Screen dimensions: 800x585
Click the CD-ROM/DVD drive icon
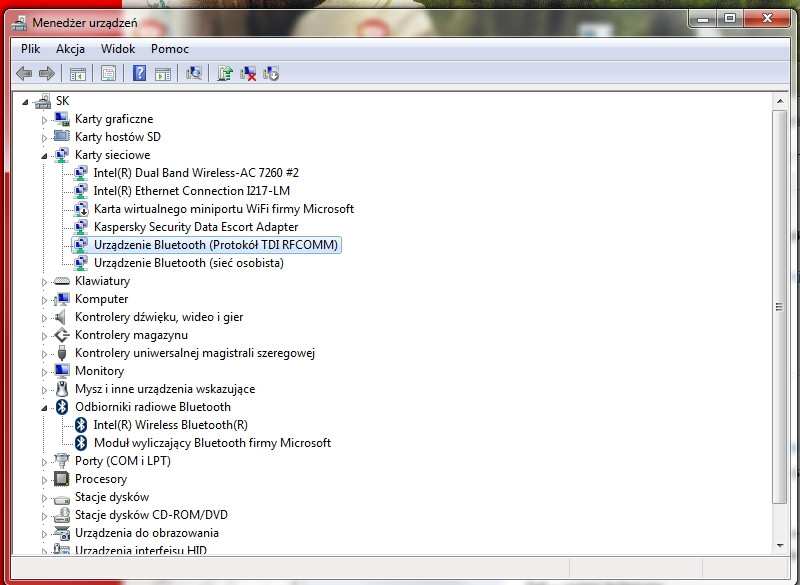pos(62,515)
